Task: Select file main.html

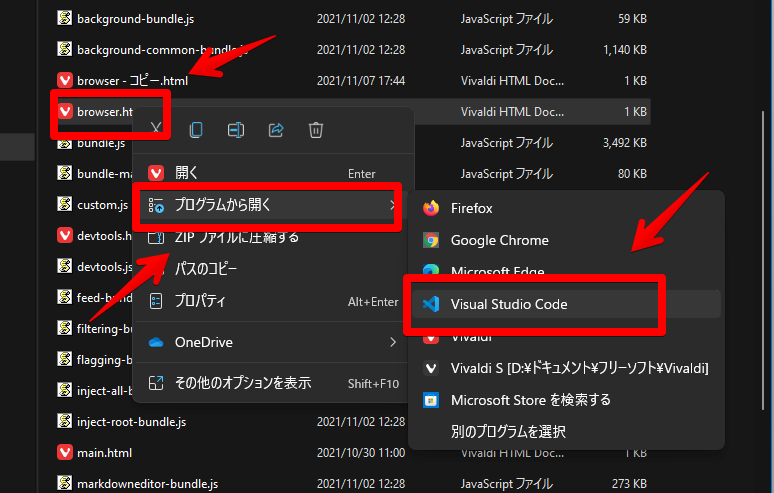Action: 104,453
